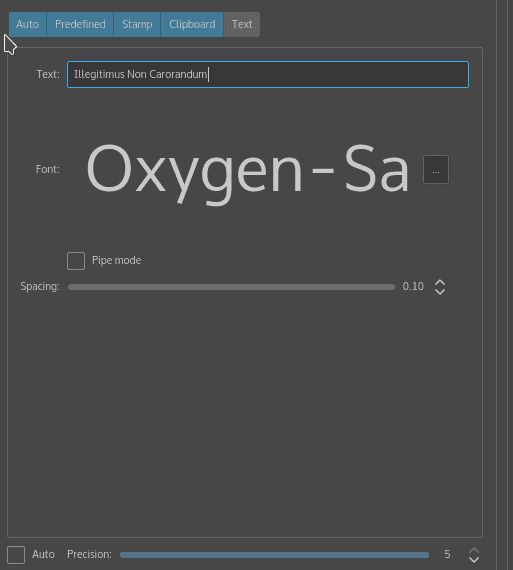This screenshot has width=513, height=570.
Task: Toggle the Auto checkbox beside Precision
Action: [x=16, y=555]
